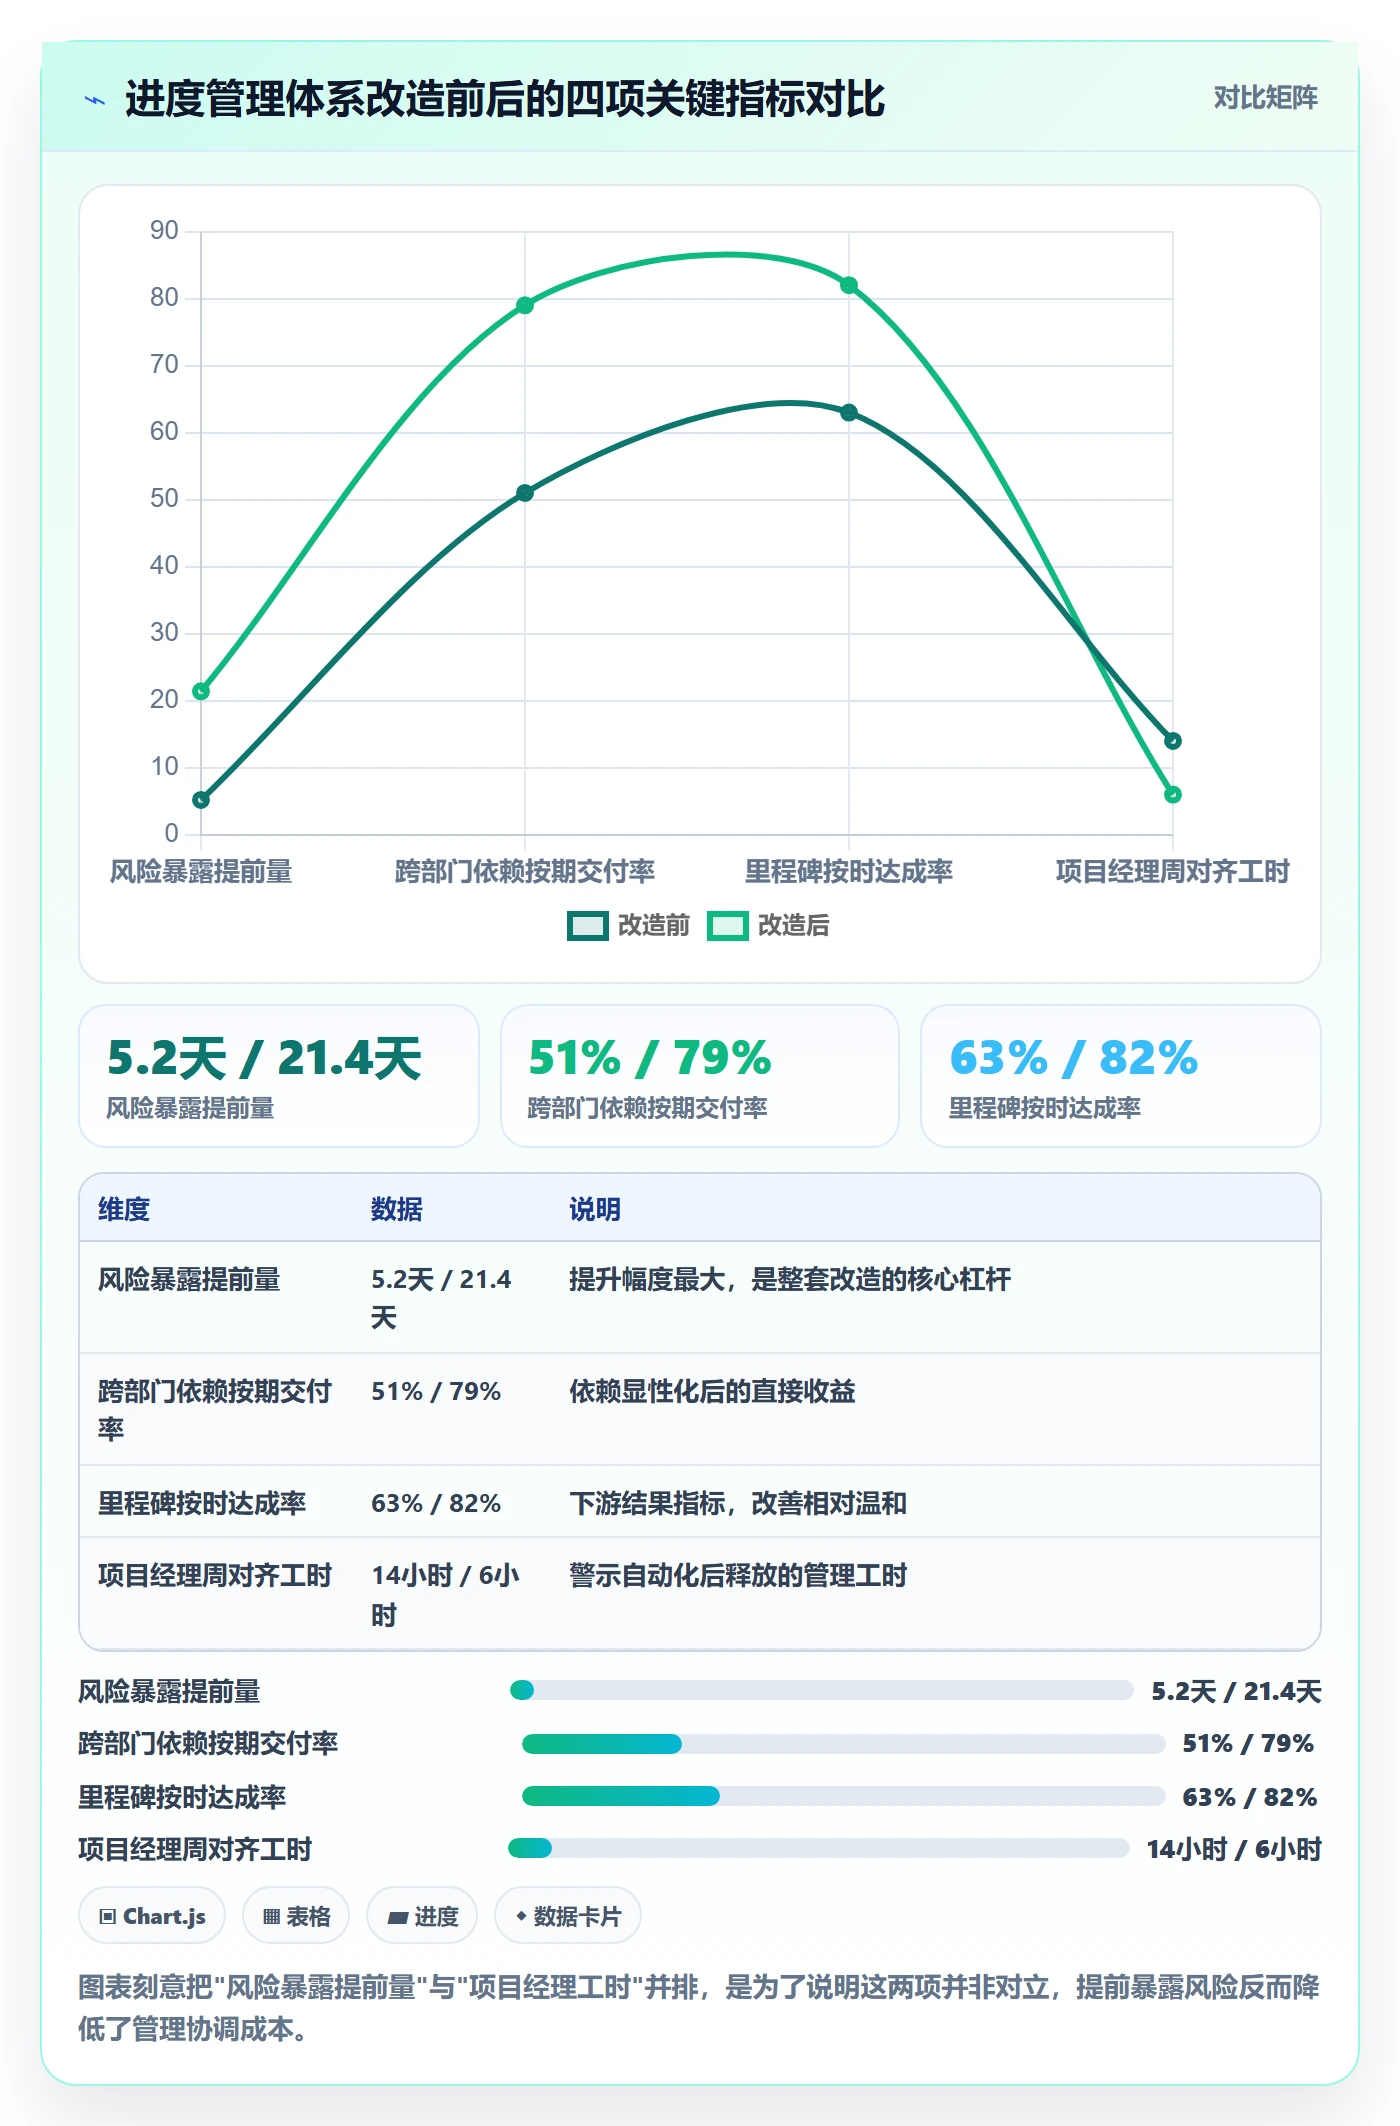The width and height of the screenshot is (1400, 2126).
Task: Click the chart title heading text
Action: click(x=505, y=99)
